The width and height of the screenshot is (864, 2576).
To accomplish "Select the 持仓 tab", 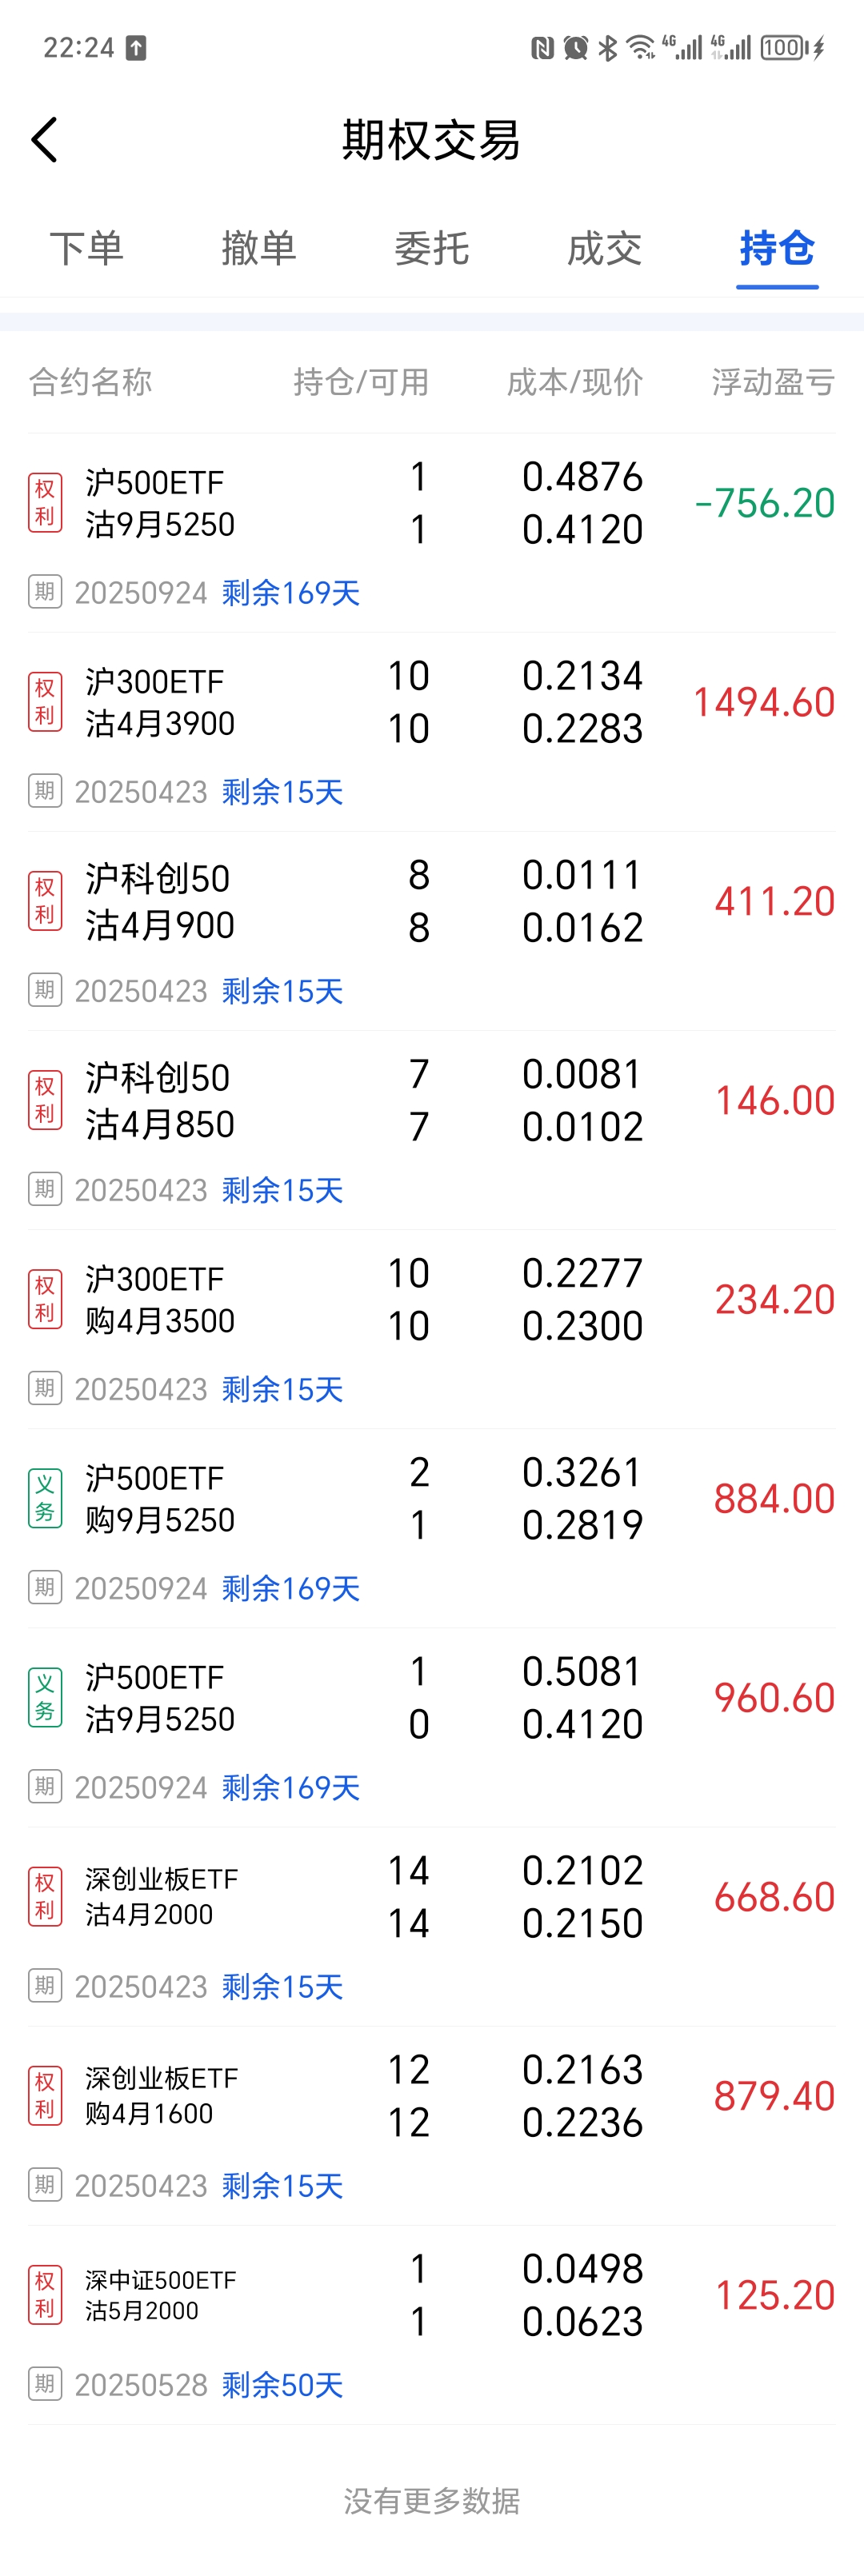I will click(x=777, y=248).
